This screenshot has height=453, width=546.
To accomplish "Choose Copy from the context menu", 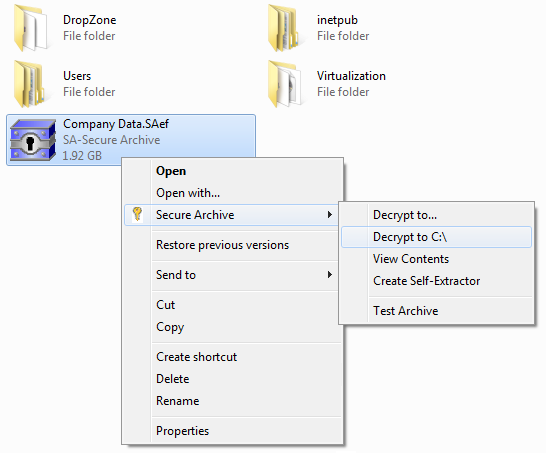I will (x=170, y=327).
